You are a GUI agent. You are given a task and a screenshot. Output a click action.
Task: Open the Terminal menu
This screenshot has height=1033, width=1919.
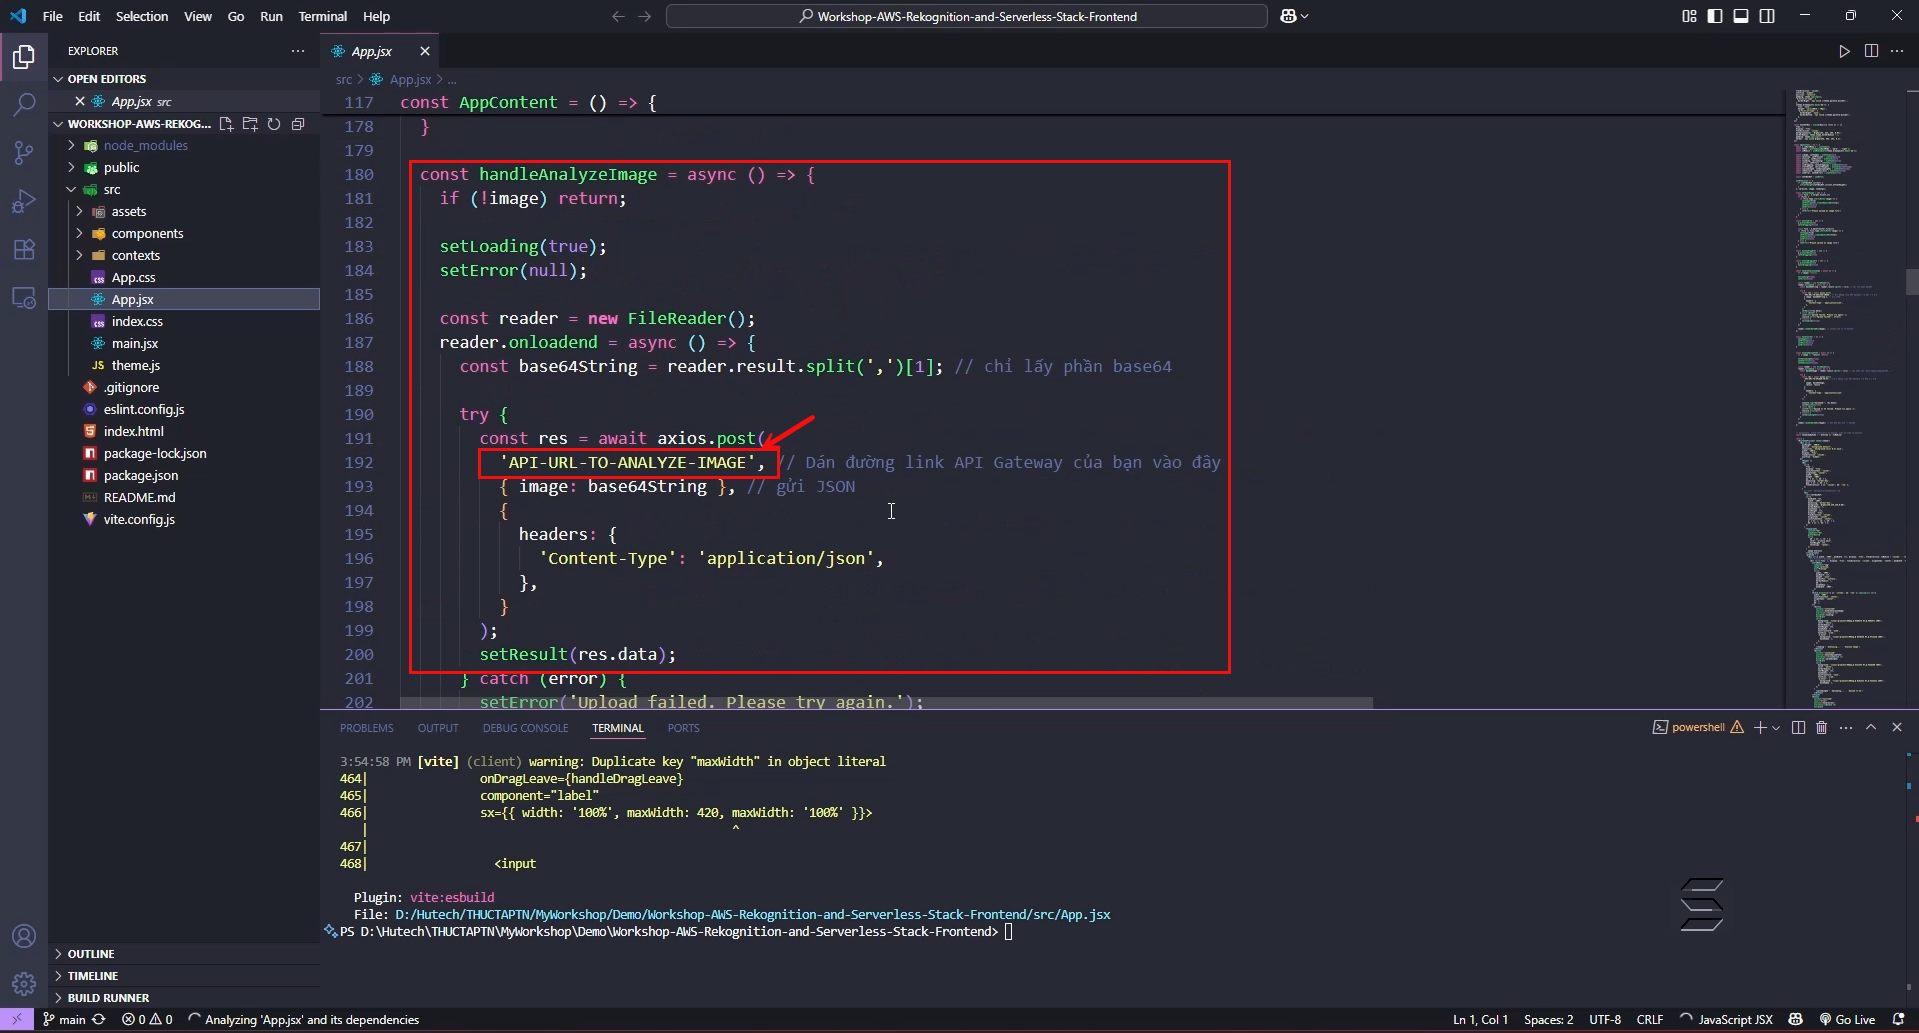click(322, 16)
